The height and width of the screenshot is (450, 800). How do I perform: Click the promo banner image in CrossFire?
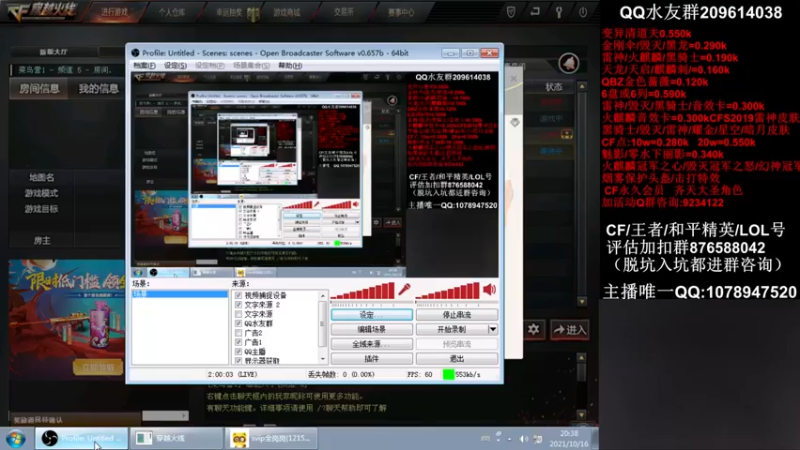[67, 319]
